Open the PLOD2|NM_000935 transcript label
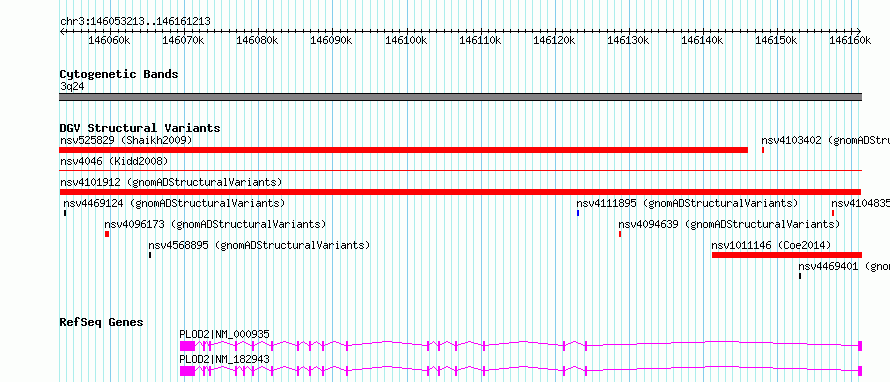The height and width of the screenshot is (382, 890). click(x=224, y=334)
